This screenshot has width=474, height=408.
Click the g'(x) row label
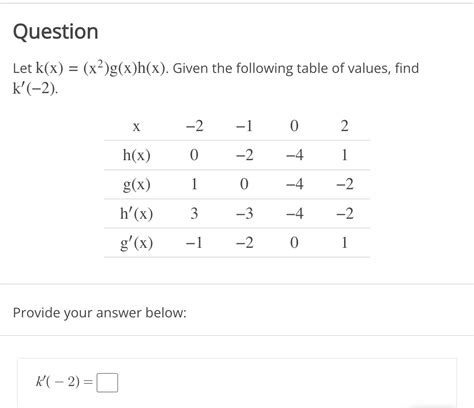(137, 243)
